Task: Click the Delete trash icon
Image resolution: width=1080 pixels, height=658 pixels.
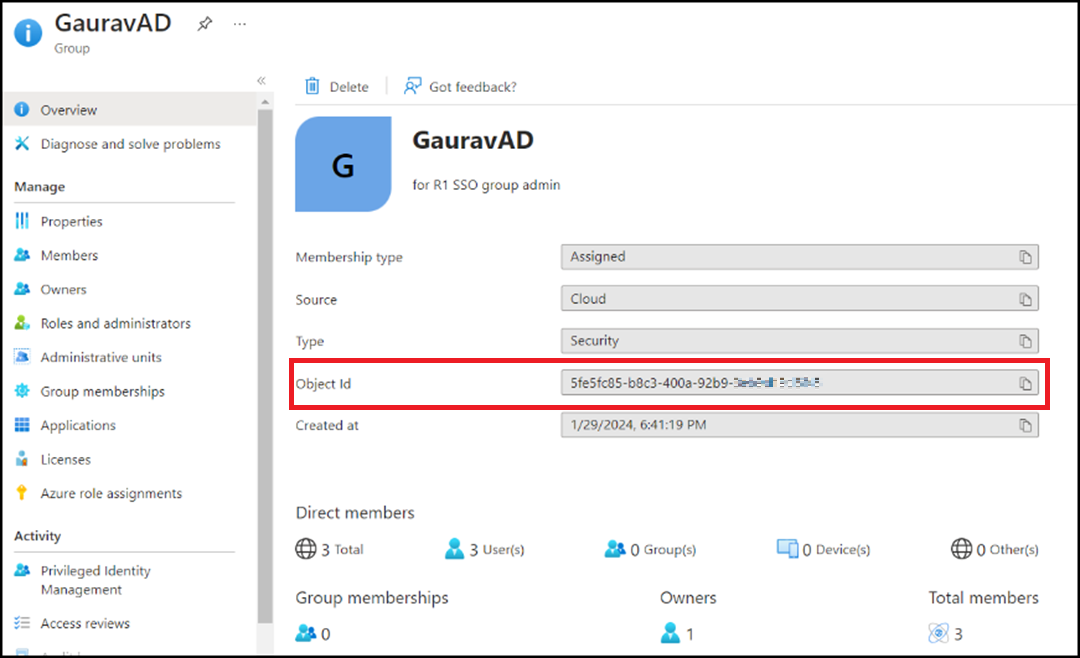Action: tap(312, 86)
